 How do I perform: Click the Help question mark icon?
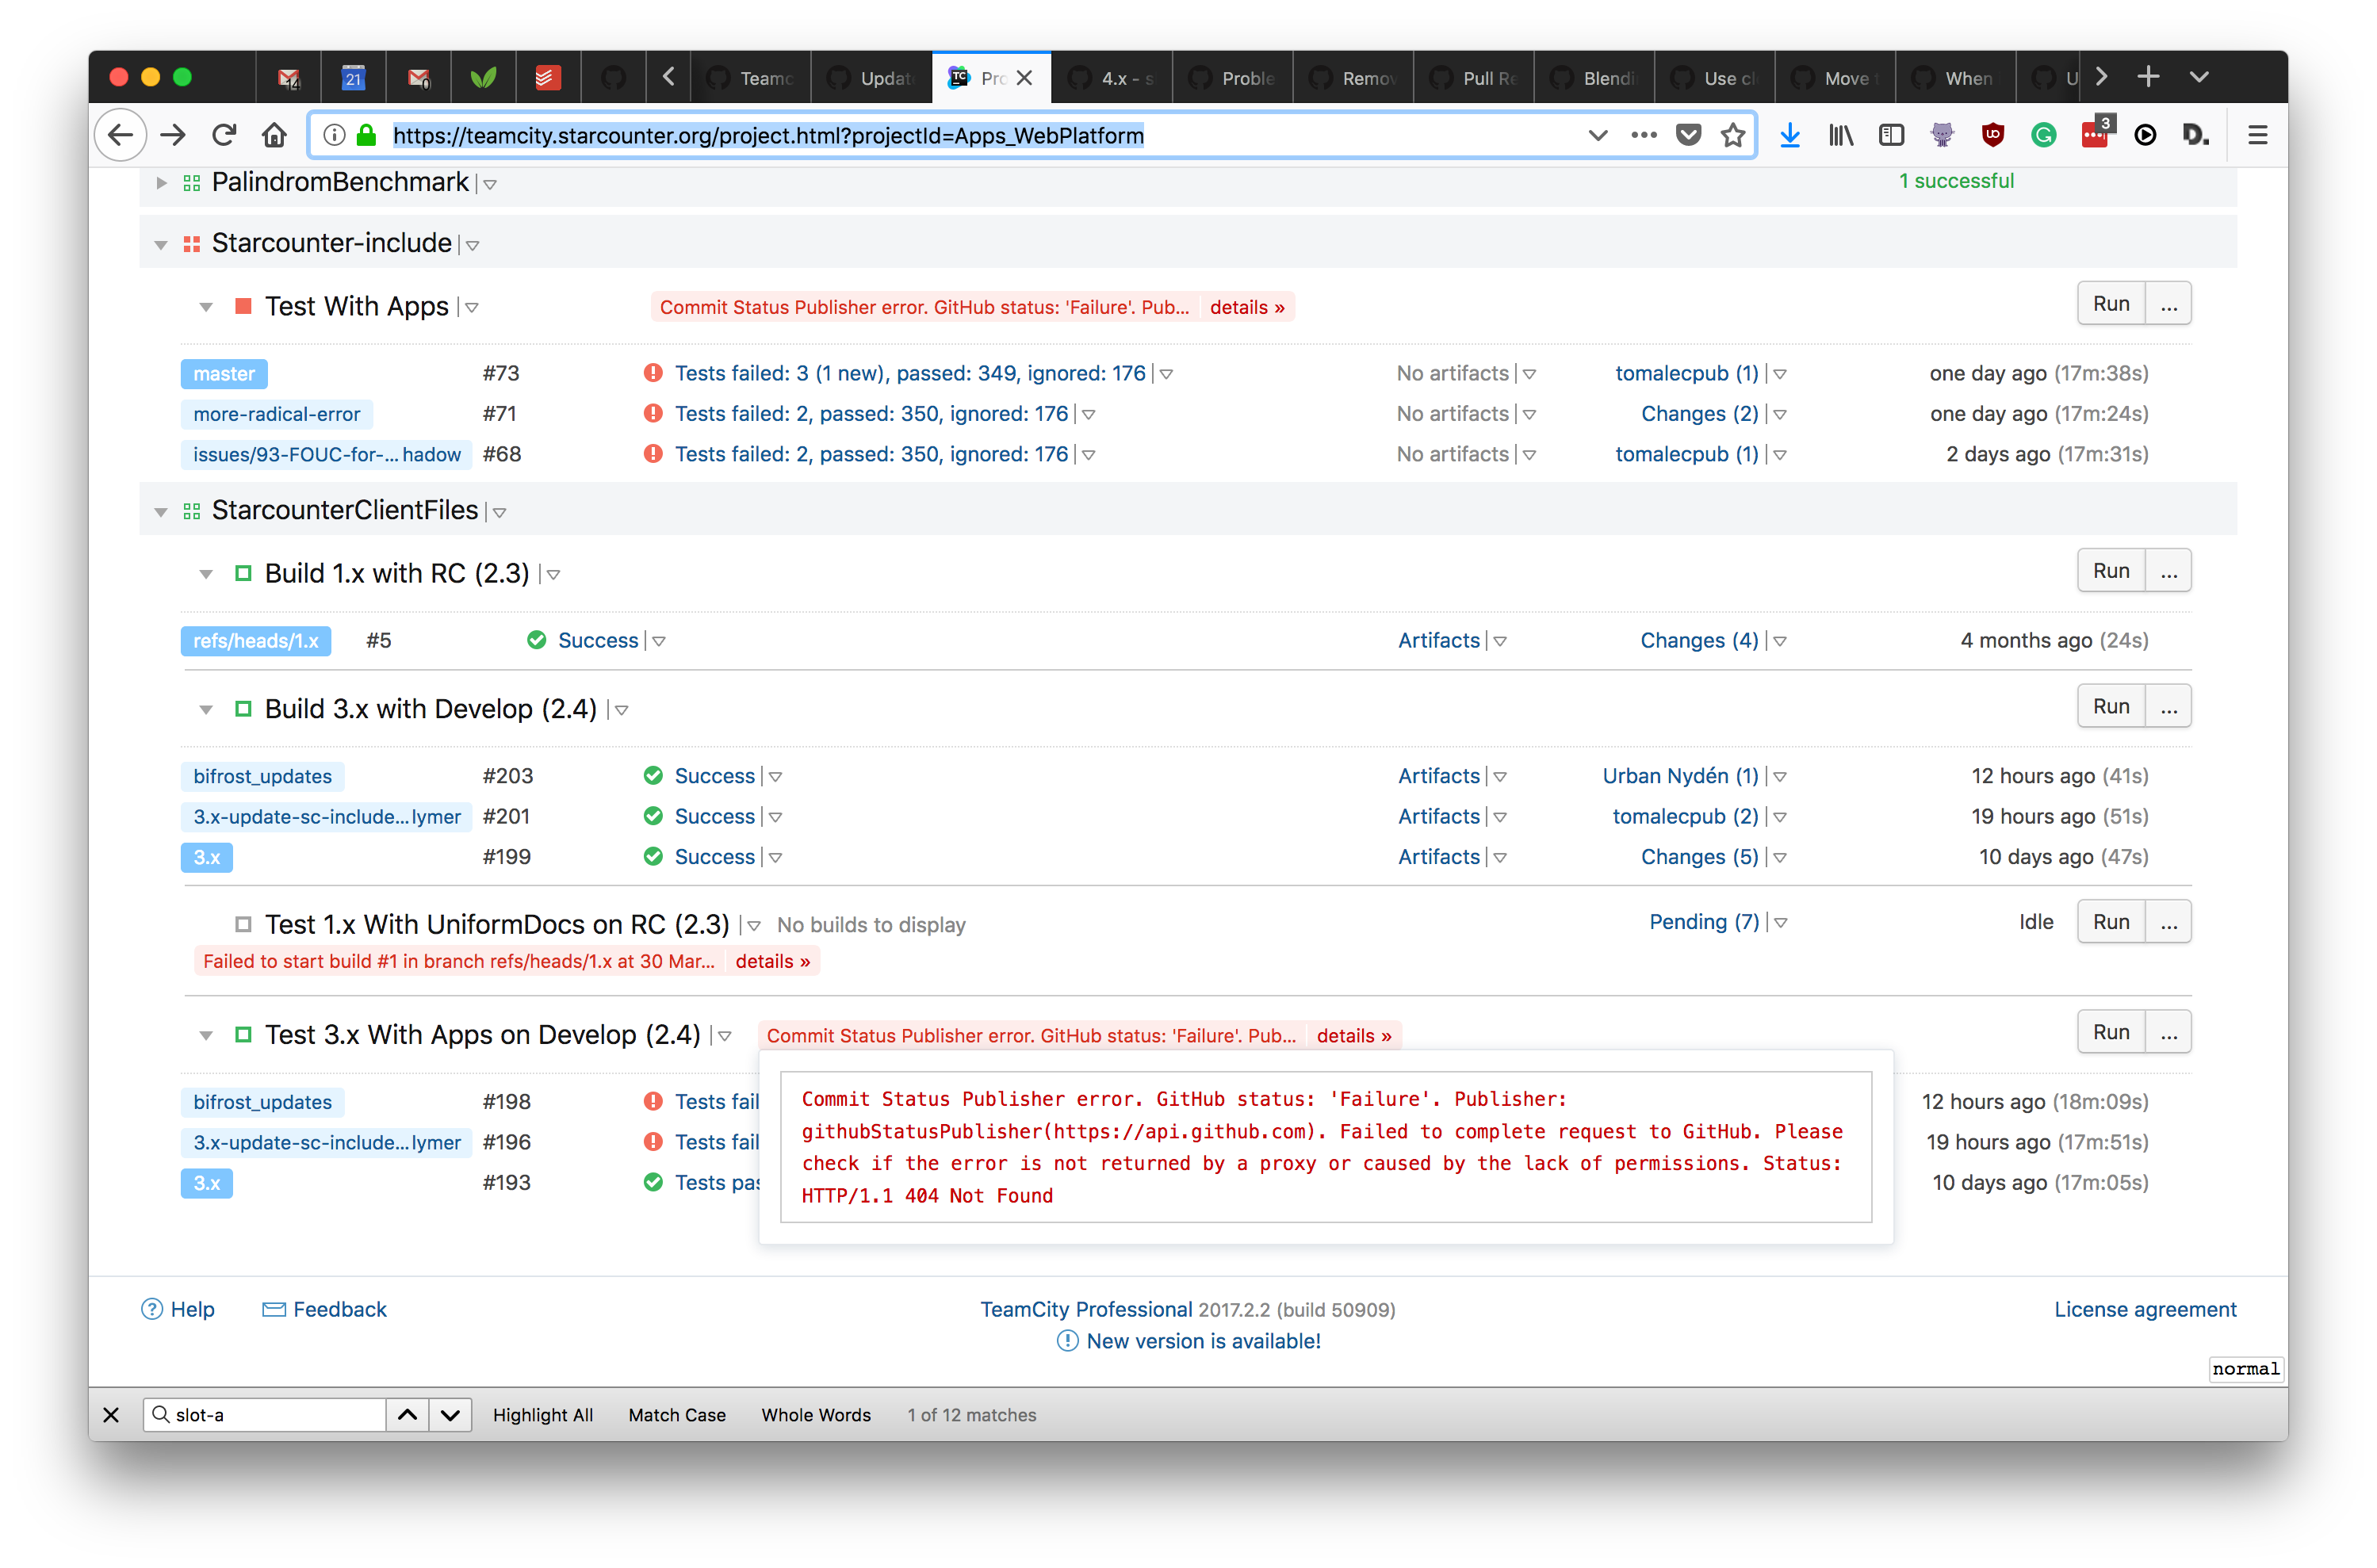click(x=151, y=1309)
